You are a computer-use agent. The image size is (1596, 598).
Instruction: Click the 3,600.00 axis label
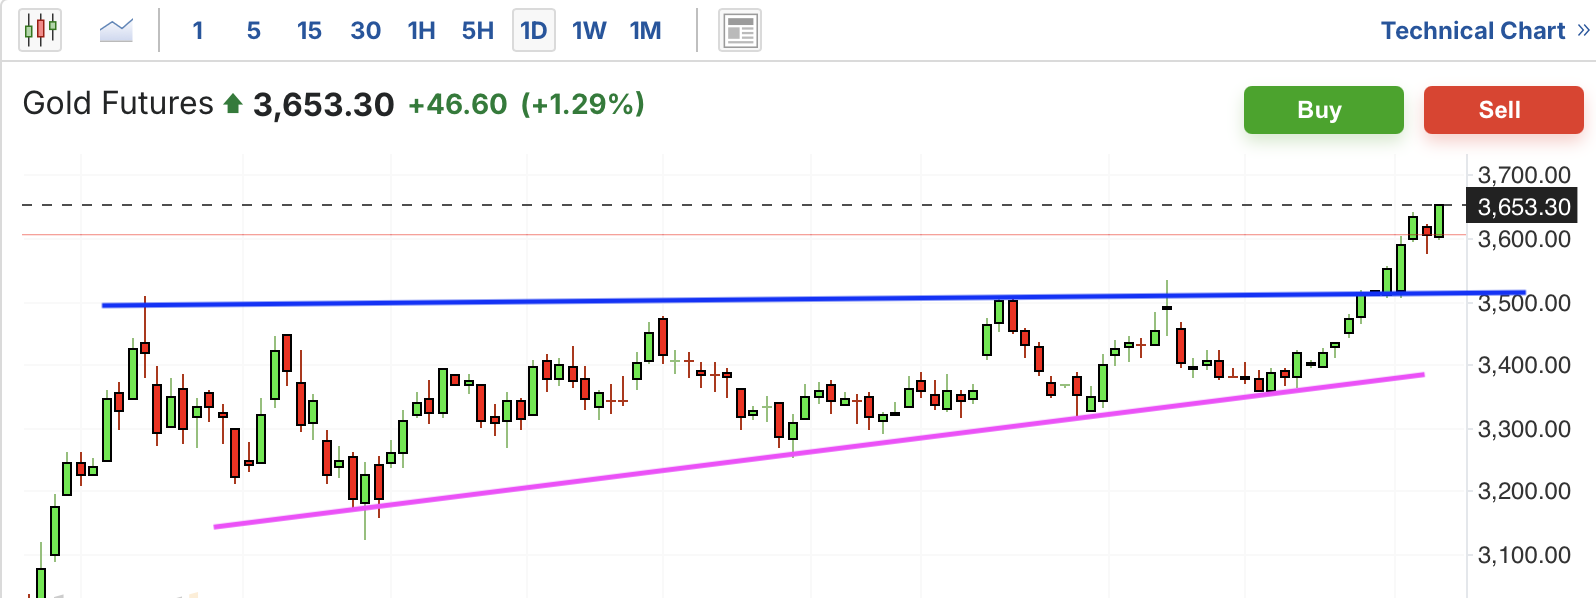pos(1524,239)
